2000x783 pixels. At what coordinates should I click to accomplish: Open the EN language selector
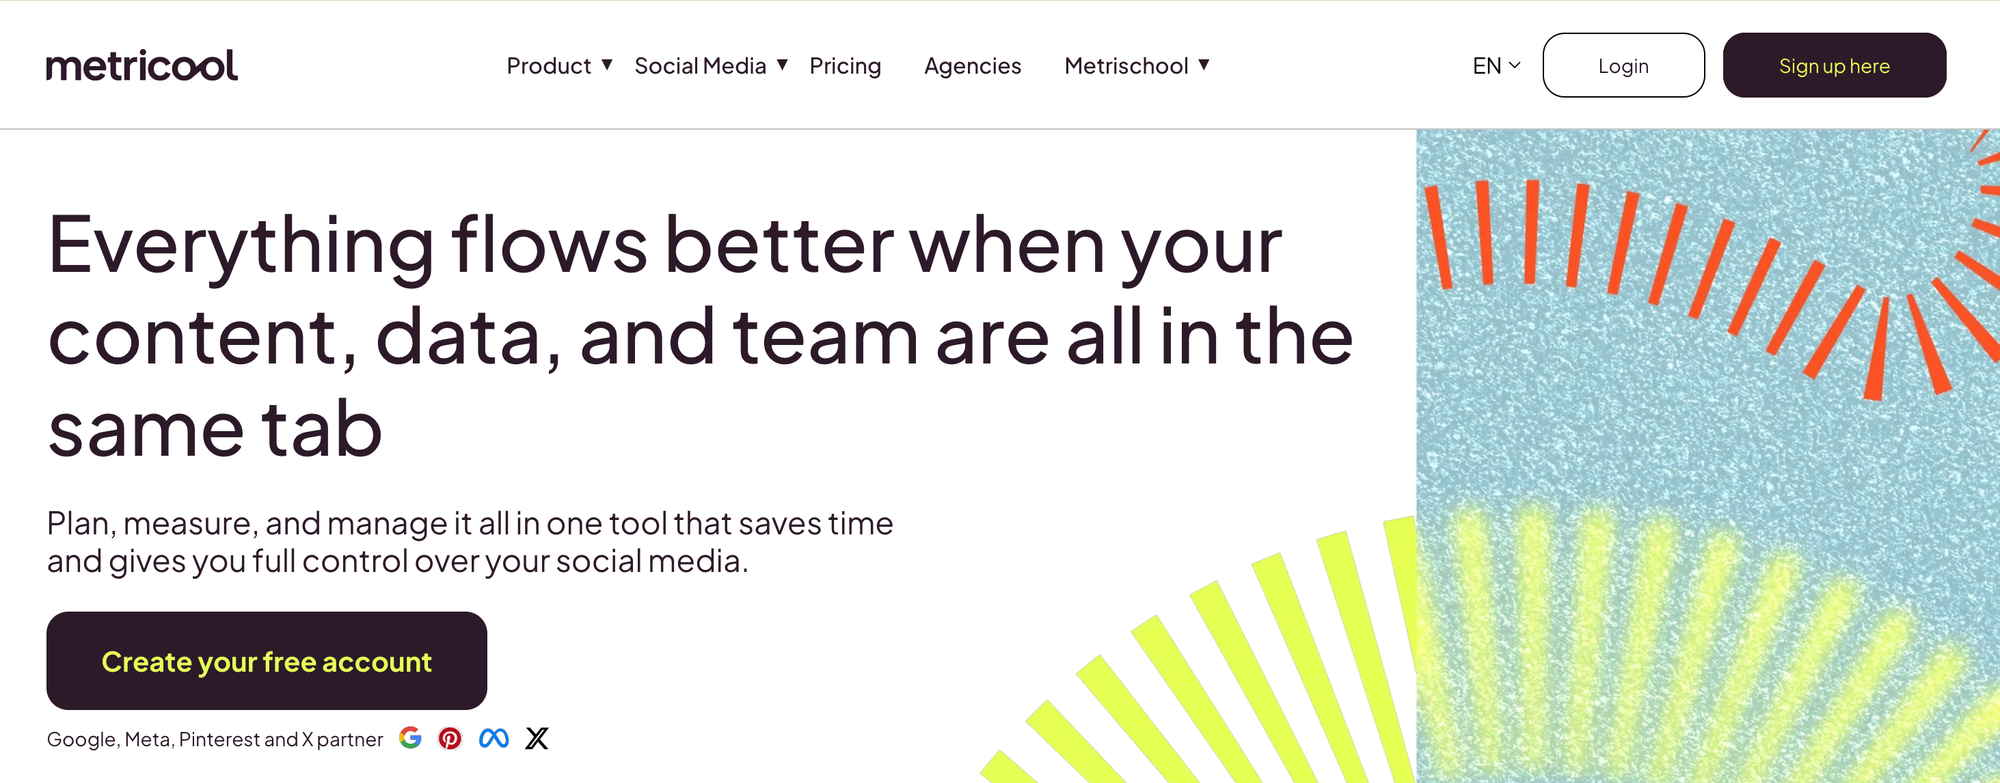click(x=1496, y=66)
